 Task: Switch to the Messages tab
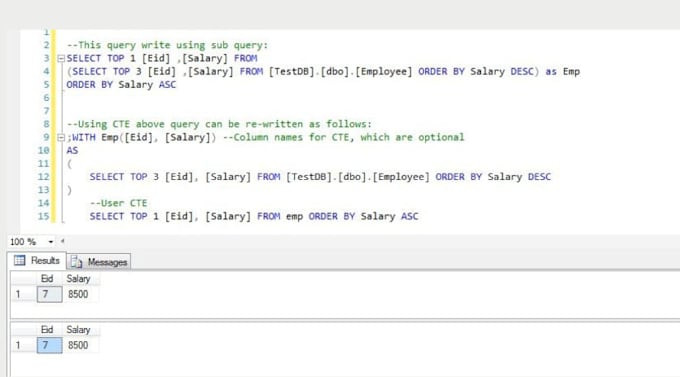click(99, 262)
